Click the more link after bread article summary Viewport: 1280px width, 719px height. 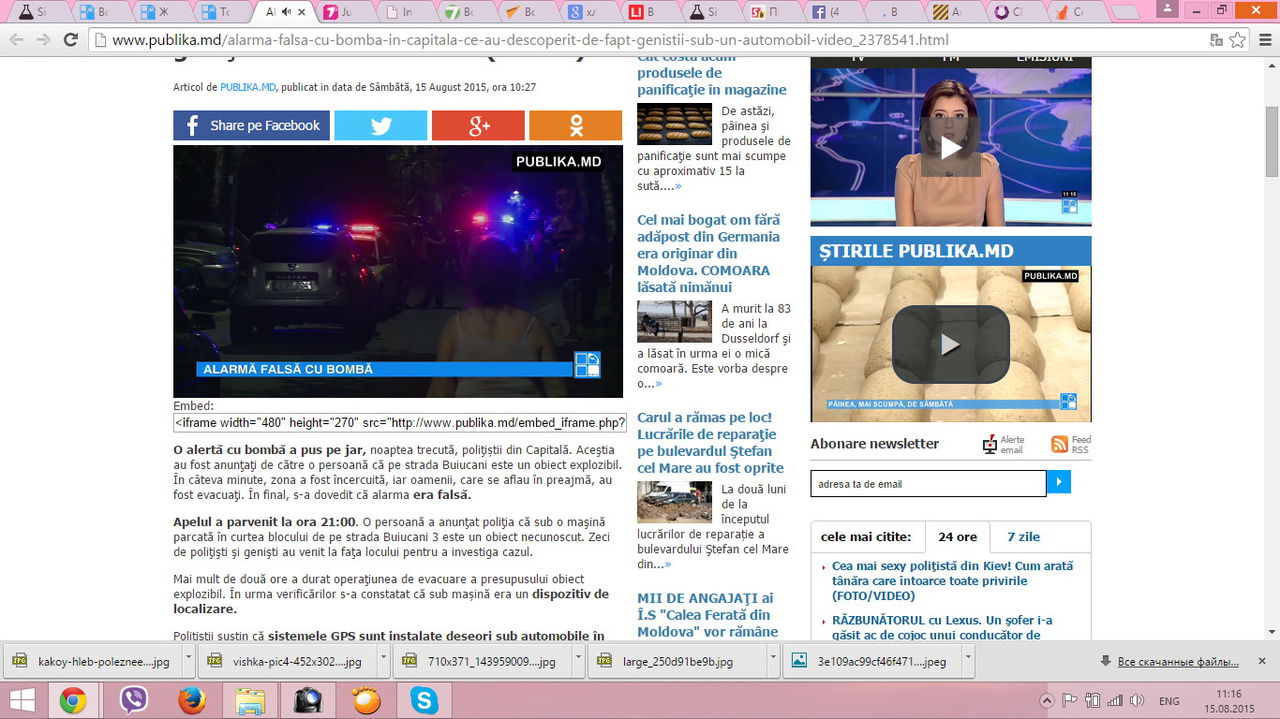677,186
